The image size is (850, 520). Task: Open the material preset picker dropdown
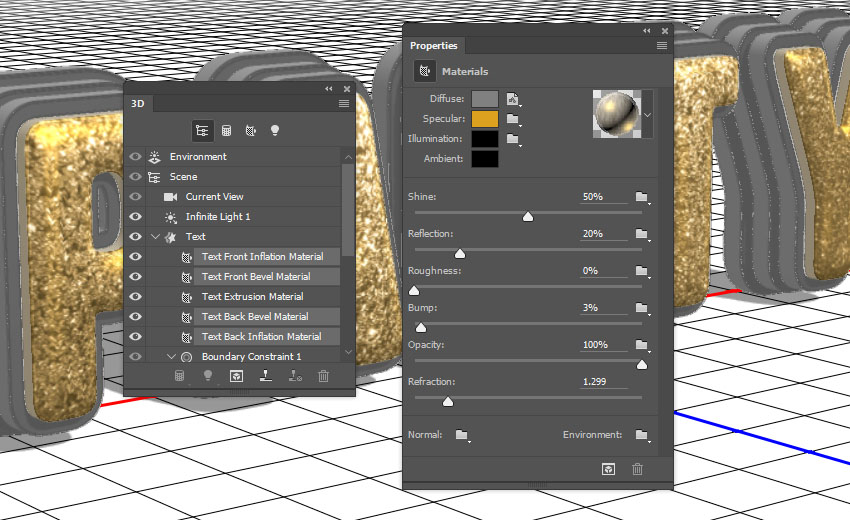(647, 115)
